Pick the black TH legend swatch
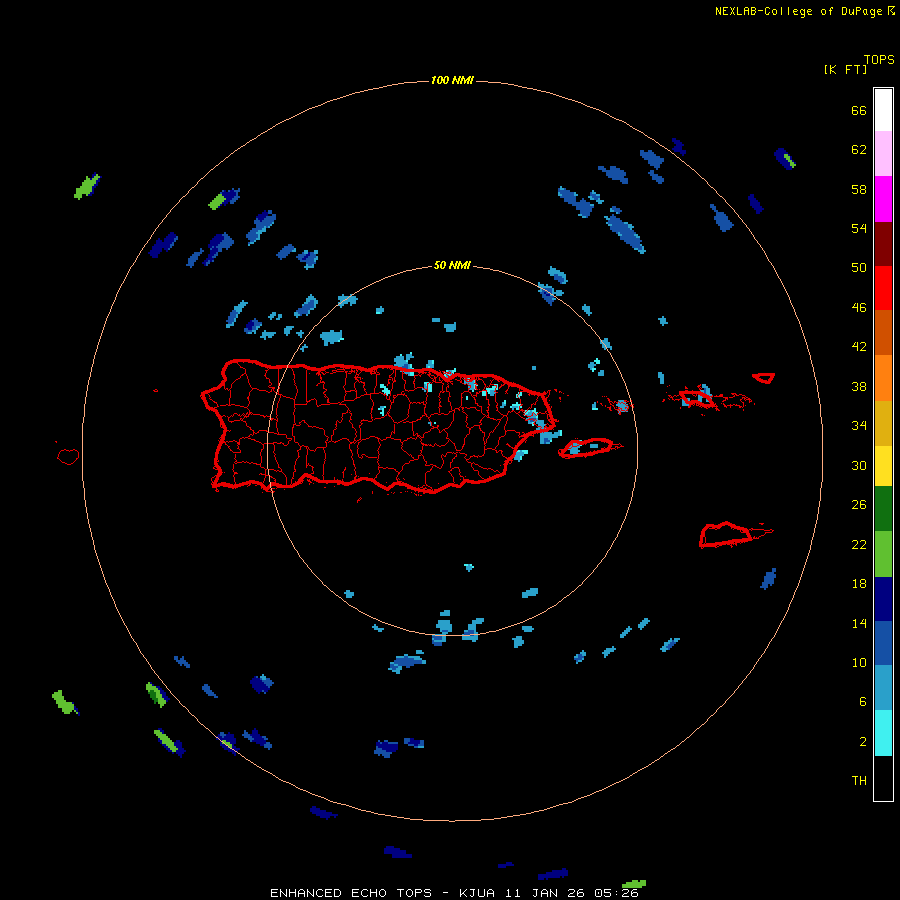The width and height of the screenshot is (900, 900). (x=883, y=778)
